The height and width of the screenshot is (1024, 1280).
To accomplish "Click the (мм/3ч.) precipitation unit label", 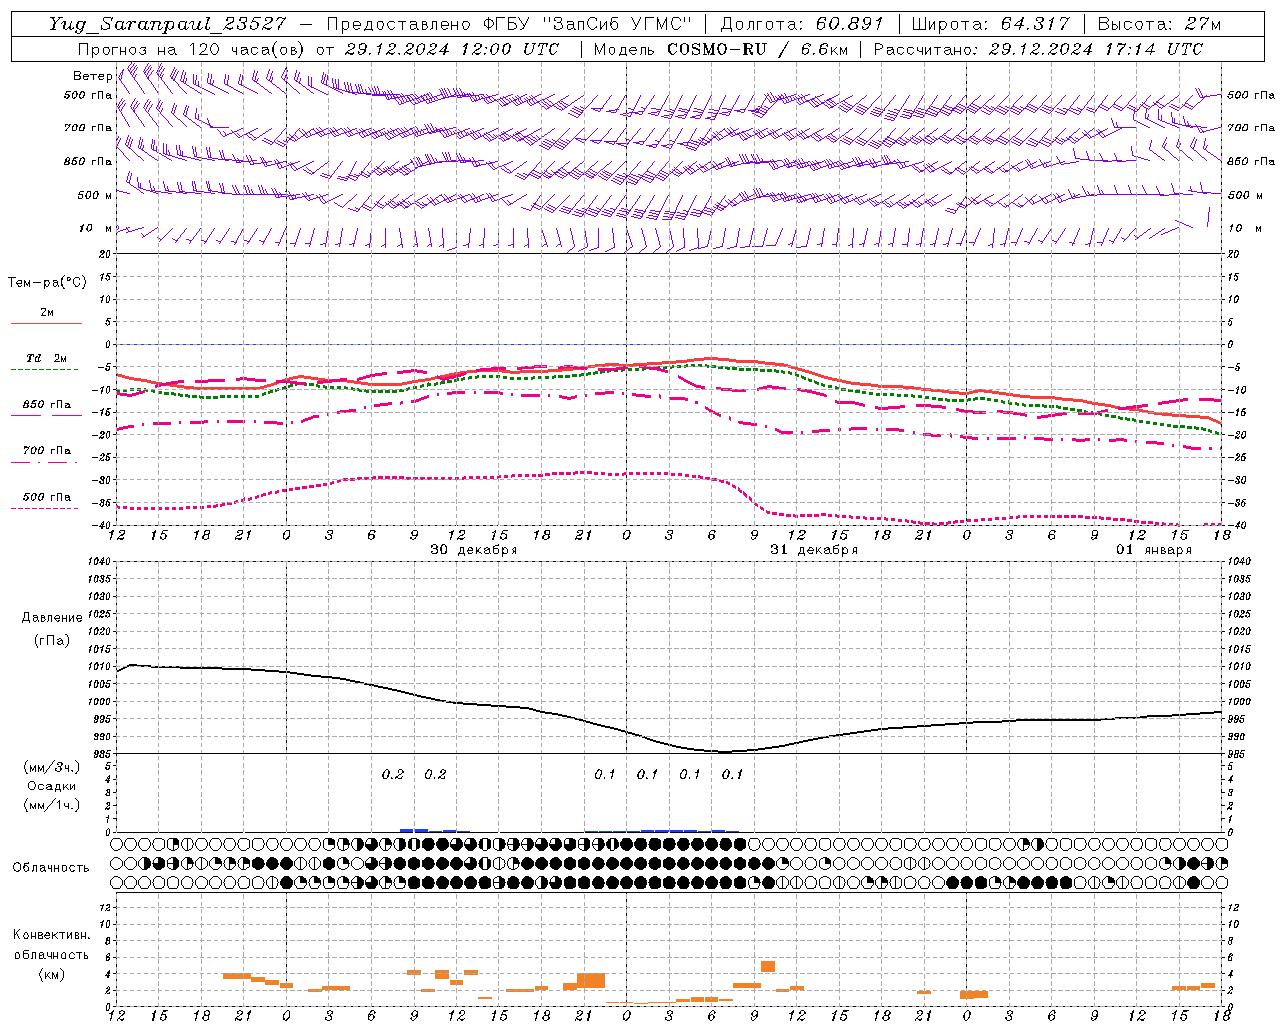I will [51, 767].
